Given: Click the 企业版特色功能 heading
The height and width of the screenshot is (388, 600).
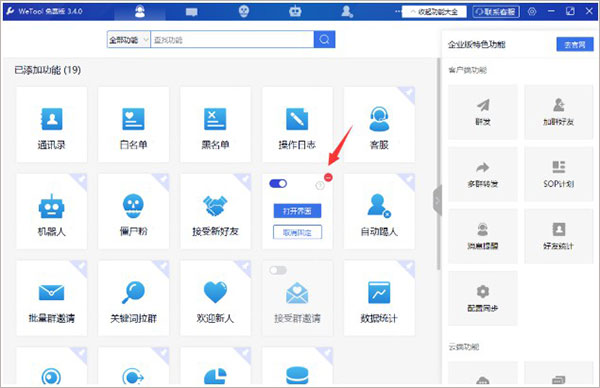Looking at the screenshot, I should click(x=477, y=45).
